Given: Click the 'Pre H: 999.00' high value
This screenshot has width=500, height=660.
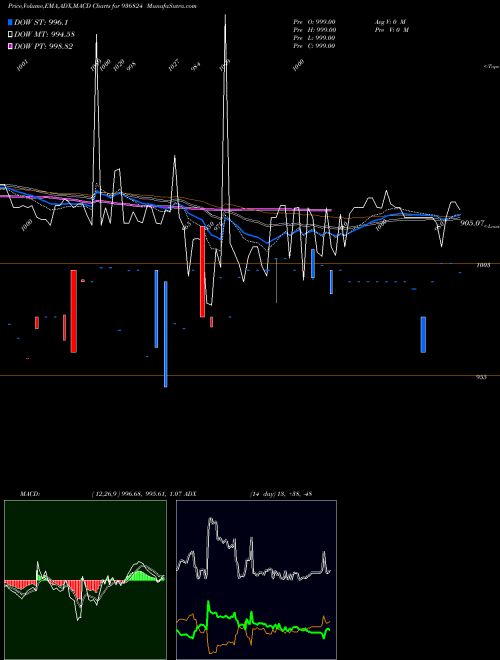Looking at the screenshot, I should [314, 30].
